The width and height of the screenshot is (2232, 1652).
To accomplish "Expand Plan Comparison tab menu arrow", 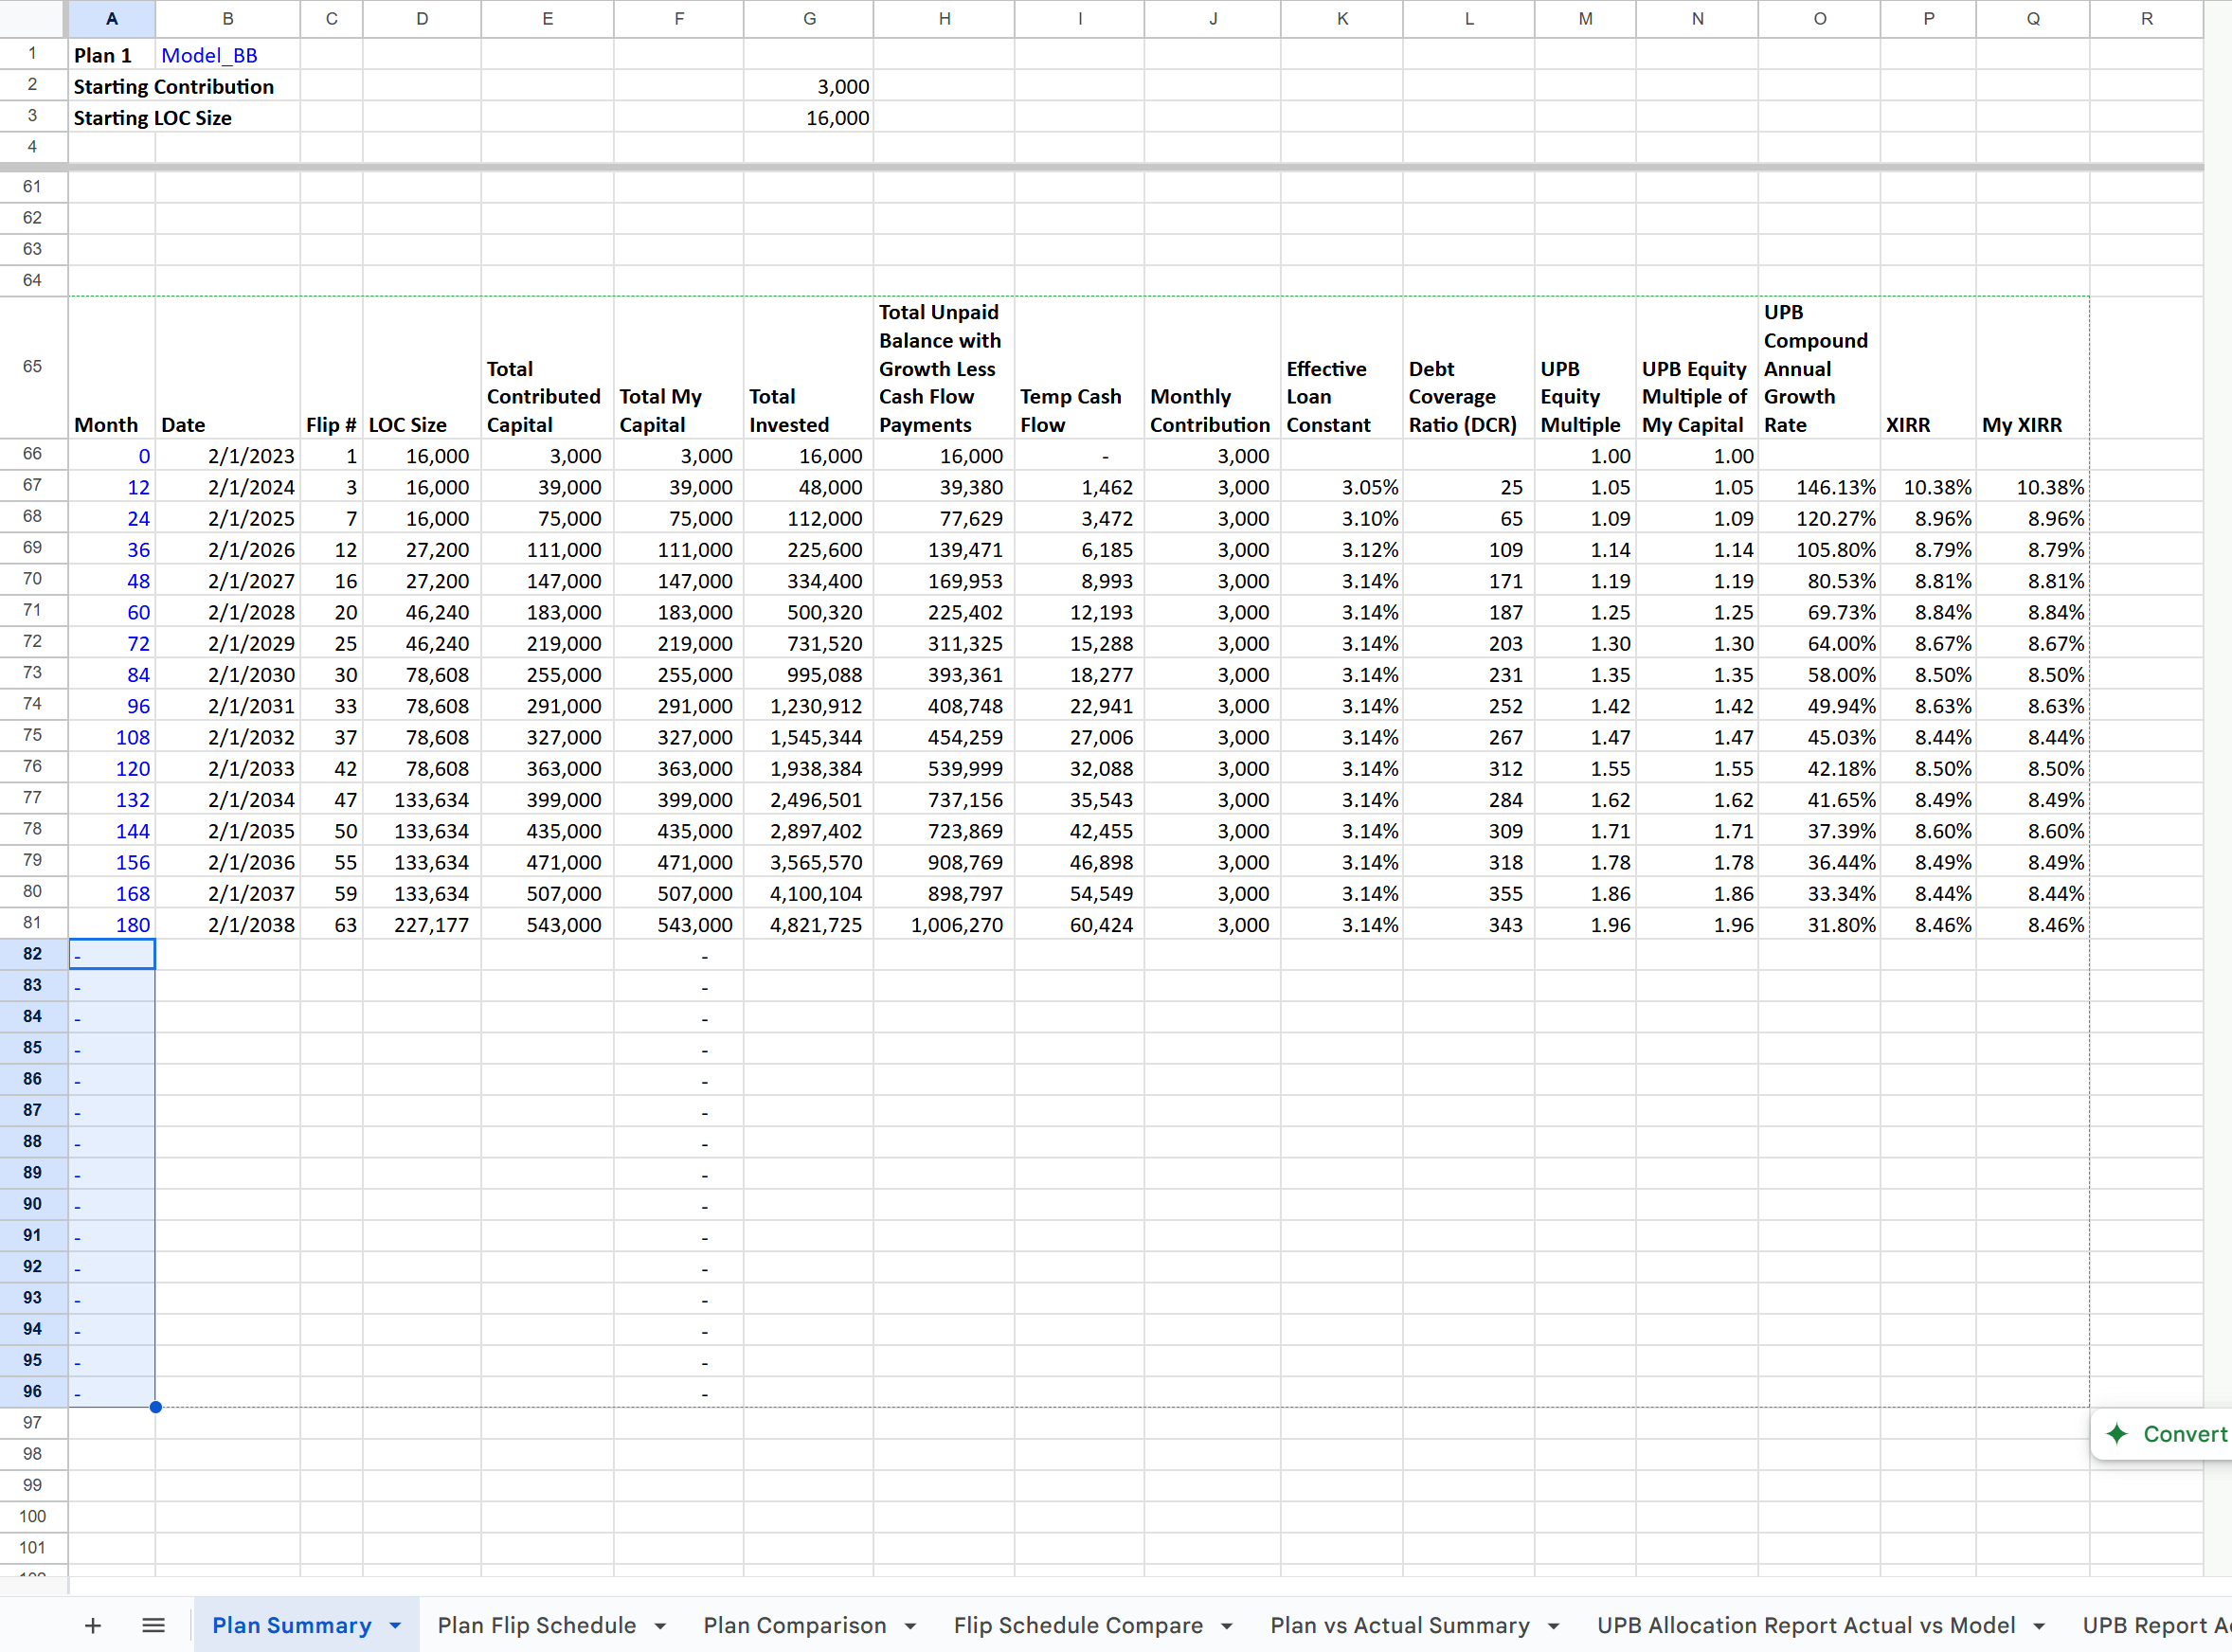I will [x=910, y=1626].
